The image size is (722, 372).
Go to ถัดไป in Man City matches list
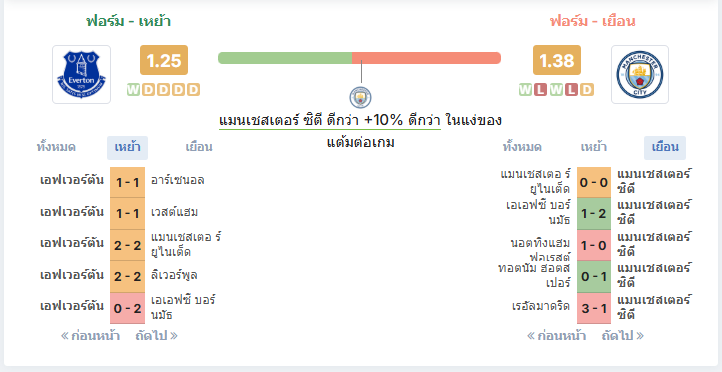click(x=623, y=336)
